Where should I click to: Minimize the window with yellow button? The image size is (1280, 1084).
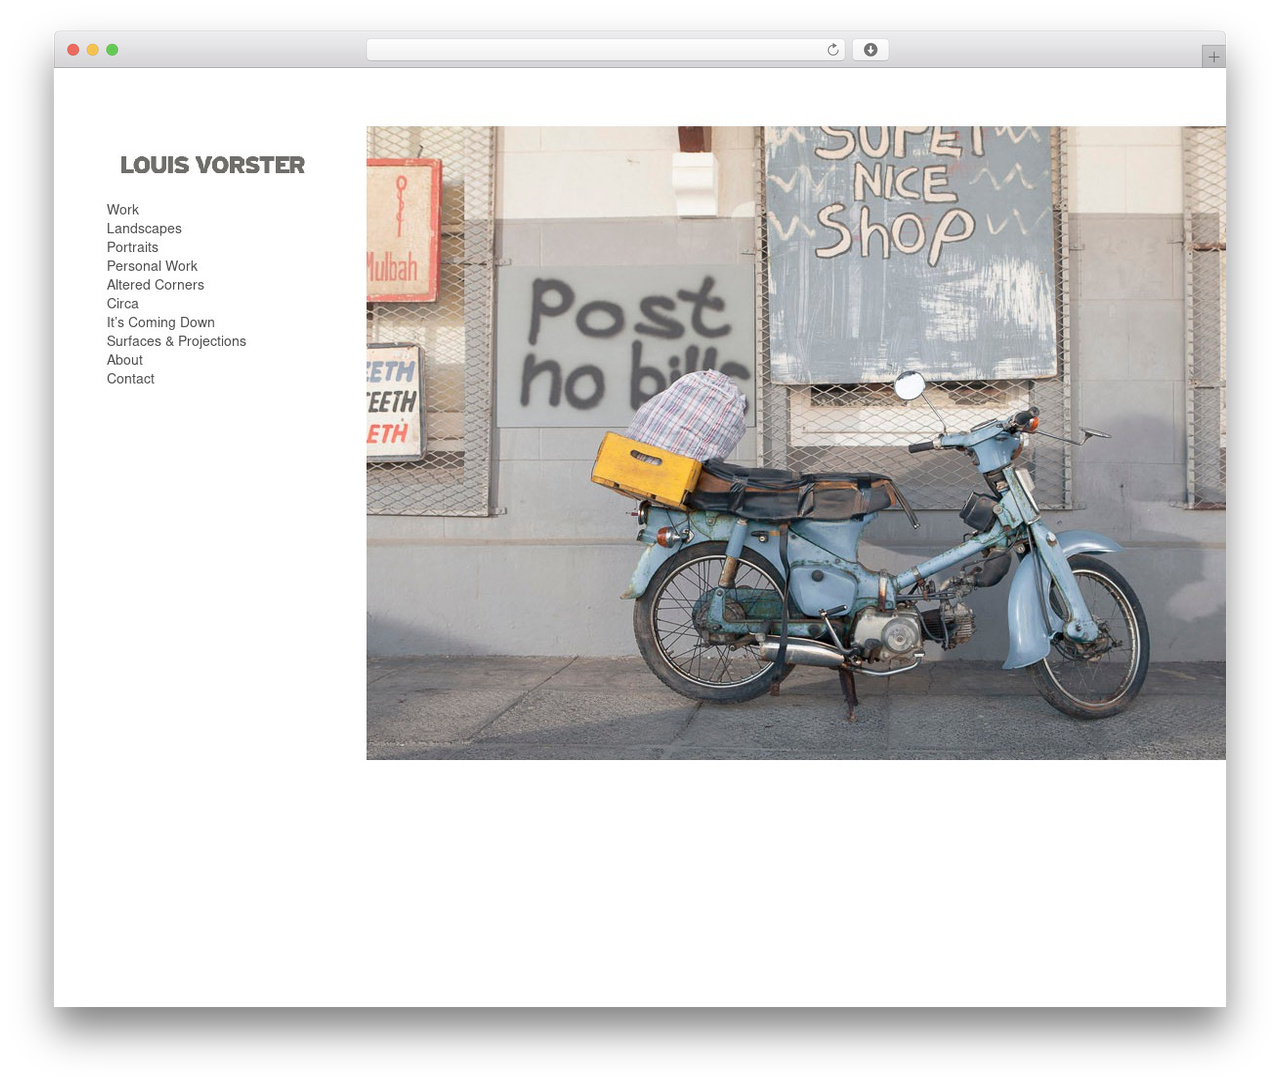coord(93,50)
